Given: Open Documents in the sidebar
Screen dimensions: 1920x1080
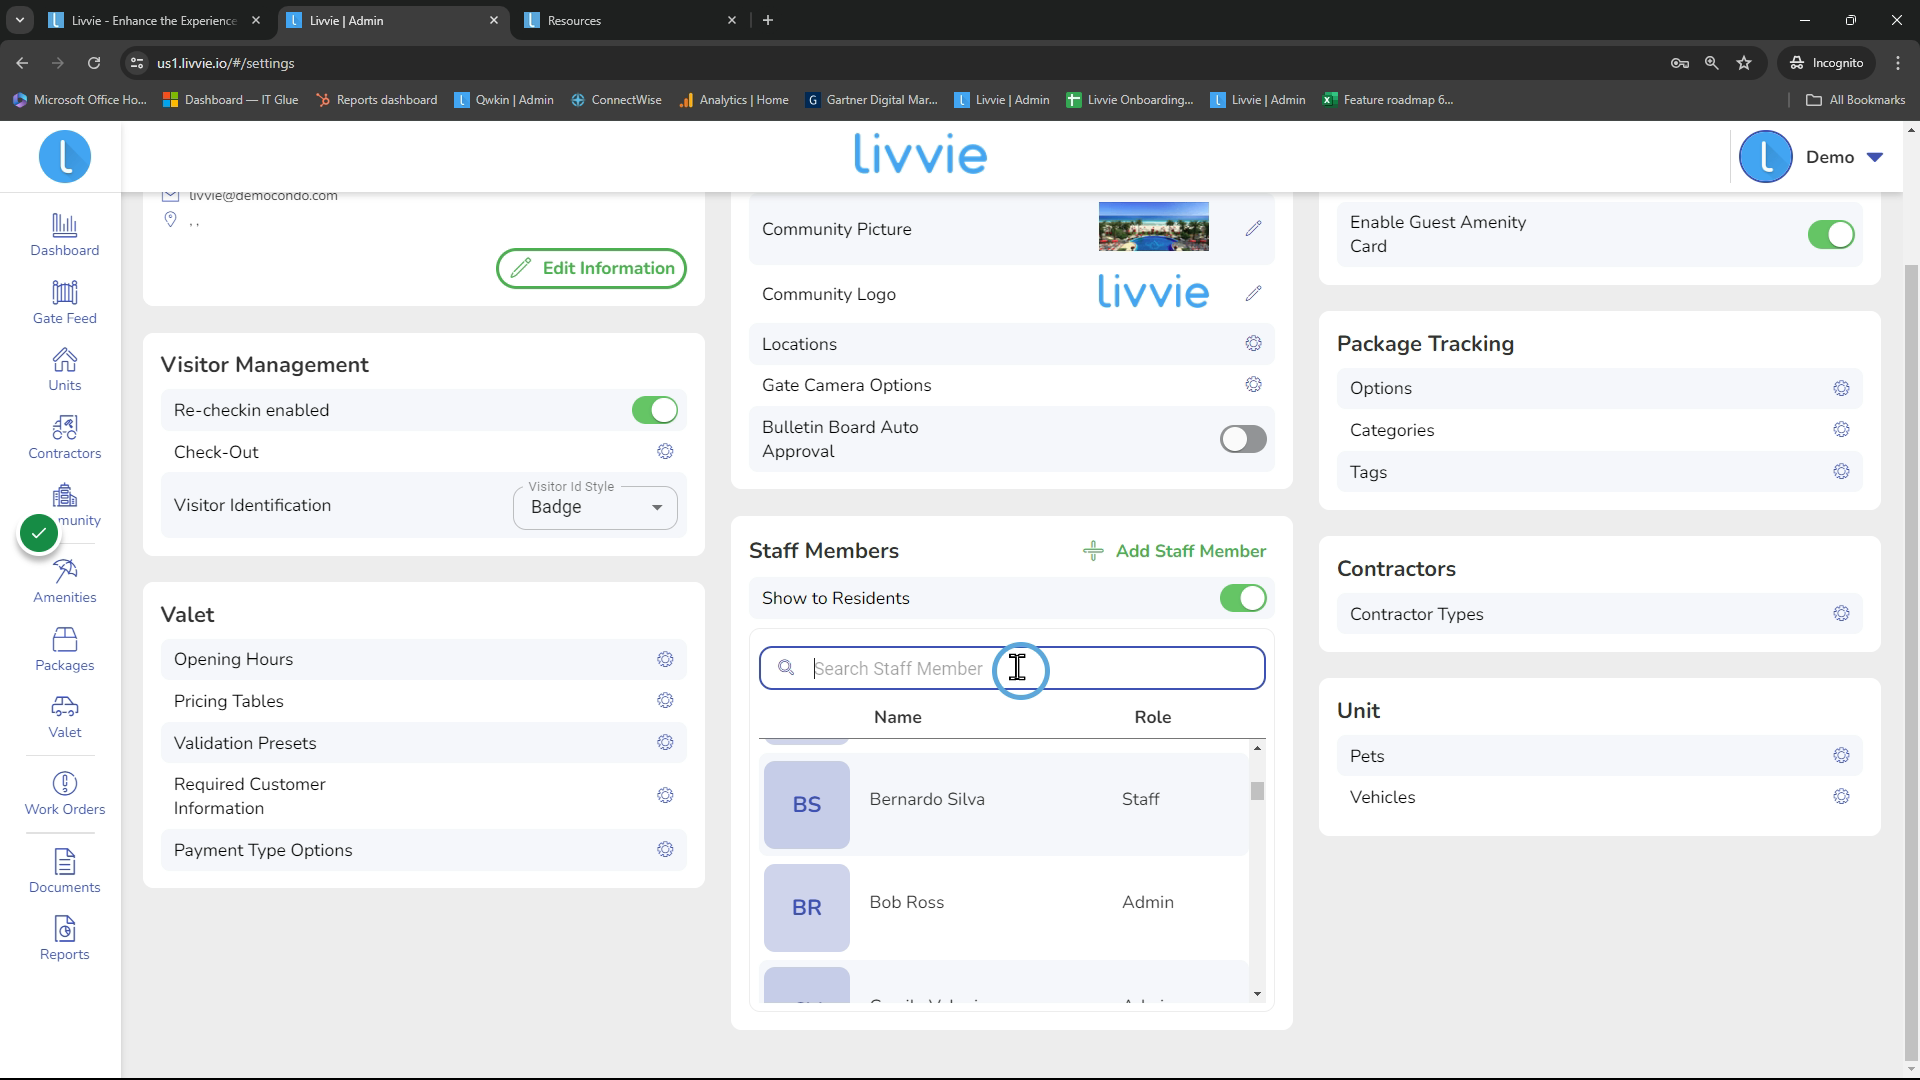Looking at the screenshot, I should tap(65, 872).
